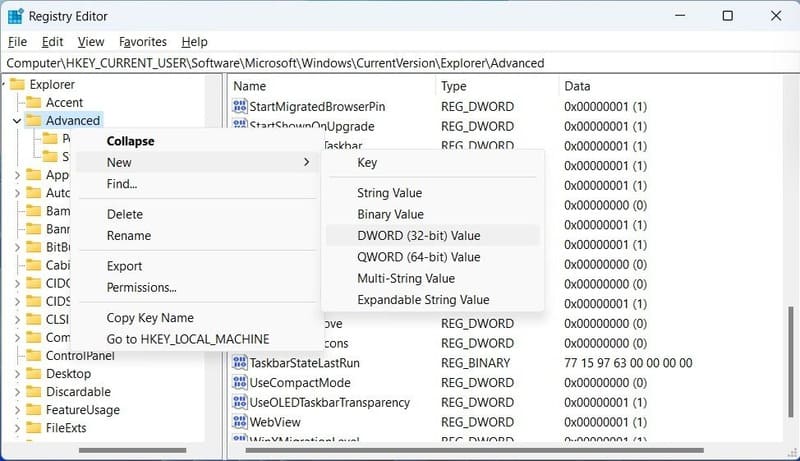Screen dimensions: 800x461
Task: Click the values pane horizontal scrollbar
Action: pos(474,450)
